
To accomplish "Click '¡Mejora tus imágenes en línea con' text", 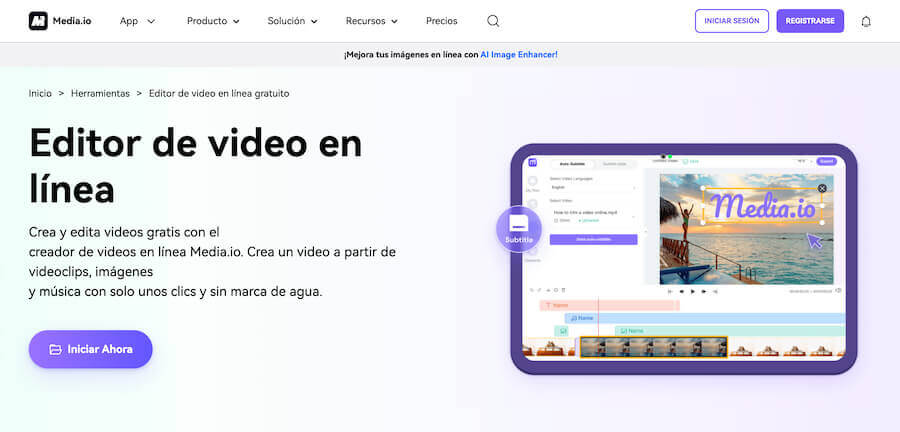I will (x=411, y=55).
